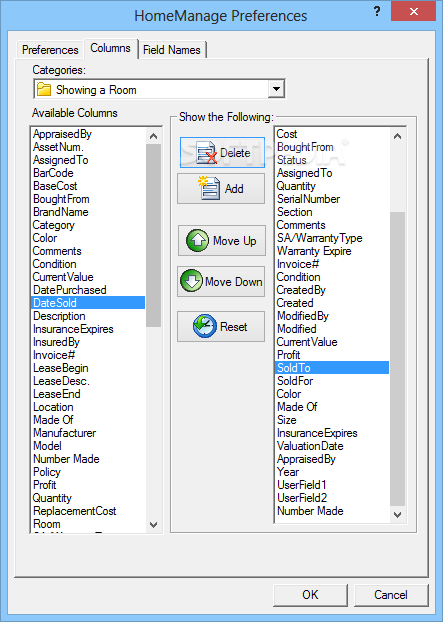Click the Available Columns scroll up arrow
The height and width of the screenshot is (622, 443).
click(153, 136)
